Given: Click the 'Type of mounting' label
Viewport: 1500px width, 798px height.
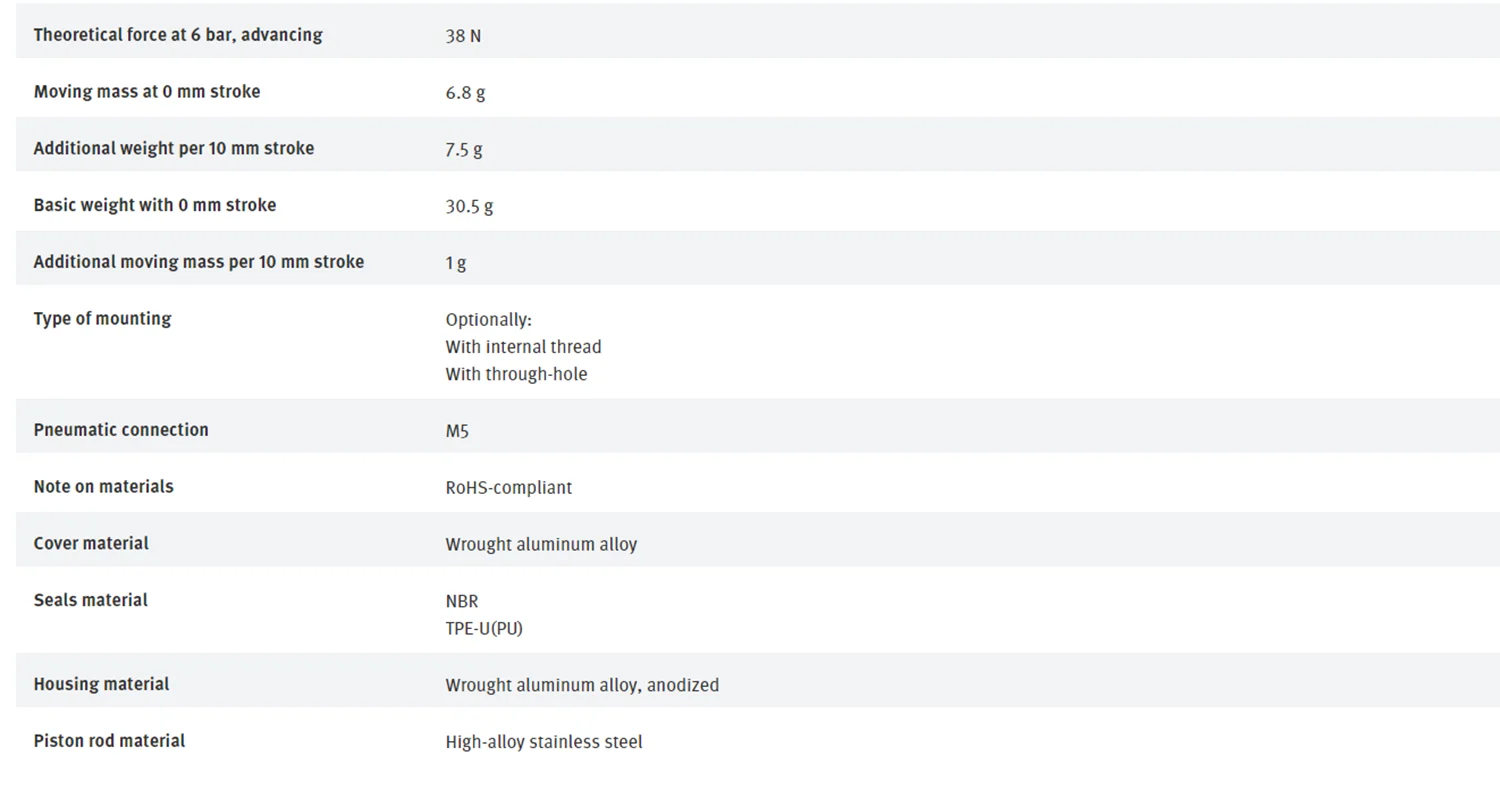Looking at the screenshot, I should tap(102, 319).
